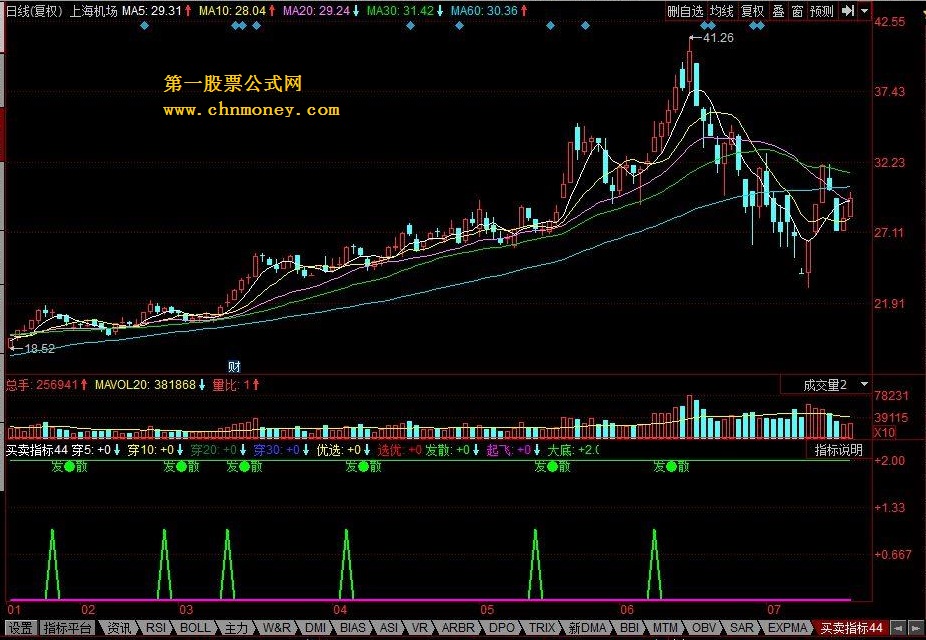This screenshot has height=640, width=926.
Task: Switch to the 主力 tab
Action: pos(236,628)
